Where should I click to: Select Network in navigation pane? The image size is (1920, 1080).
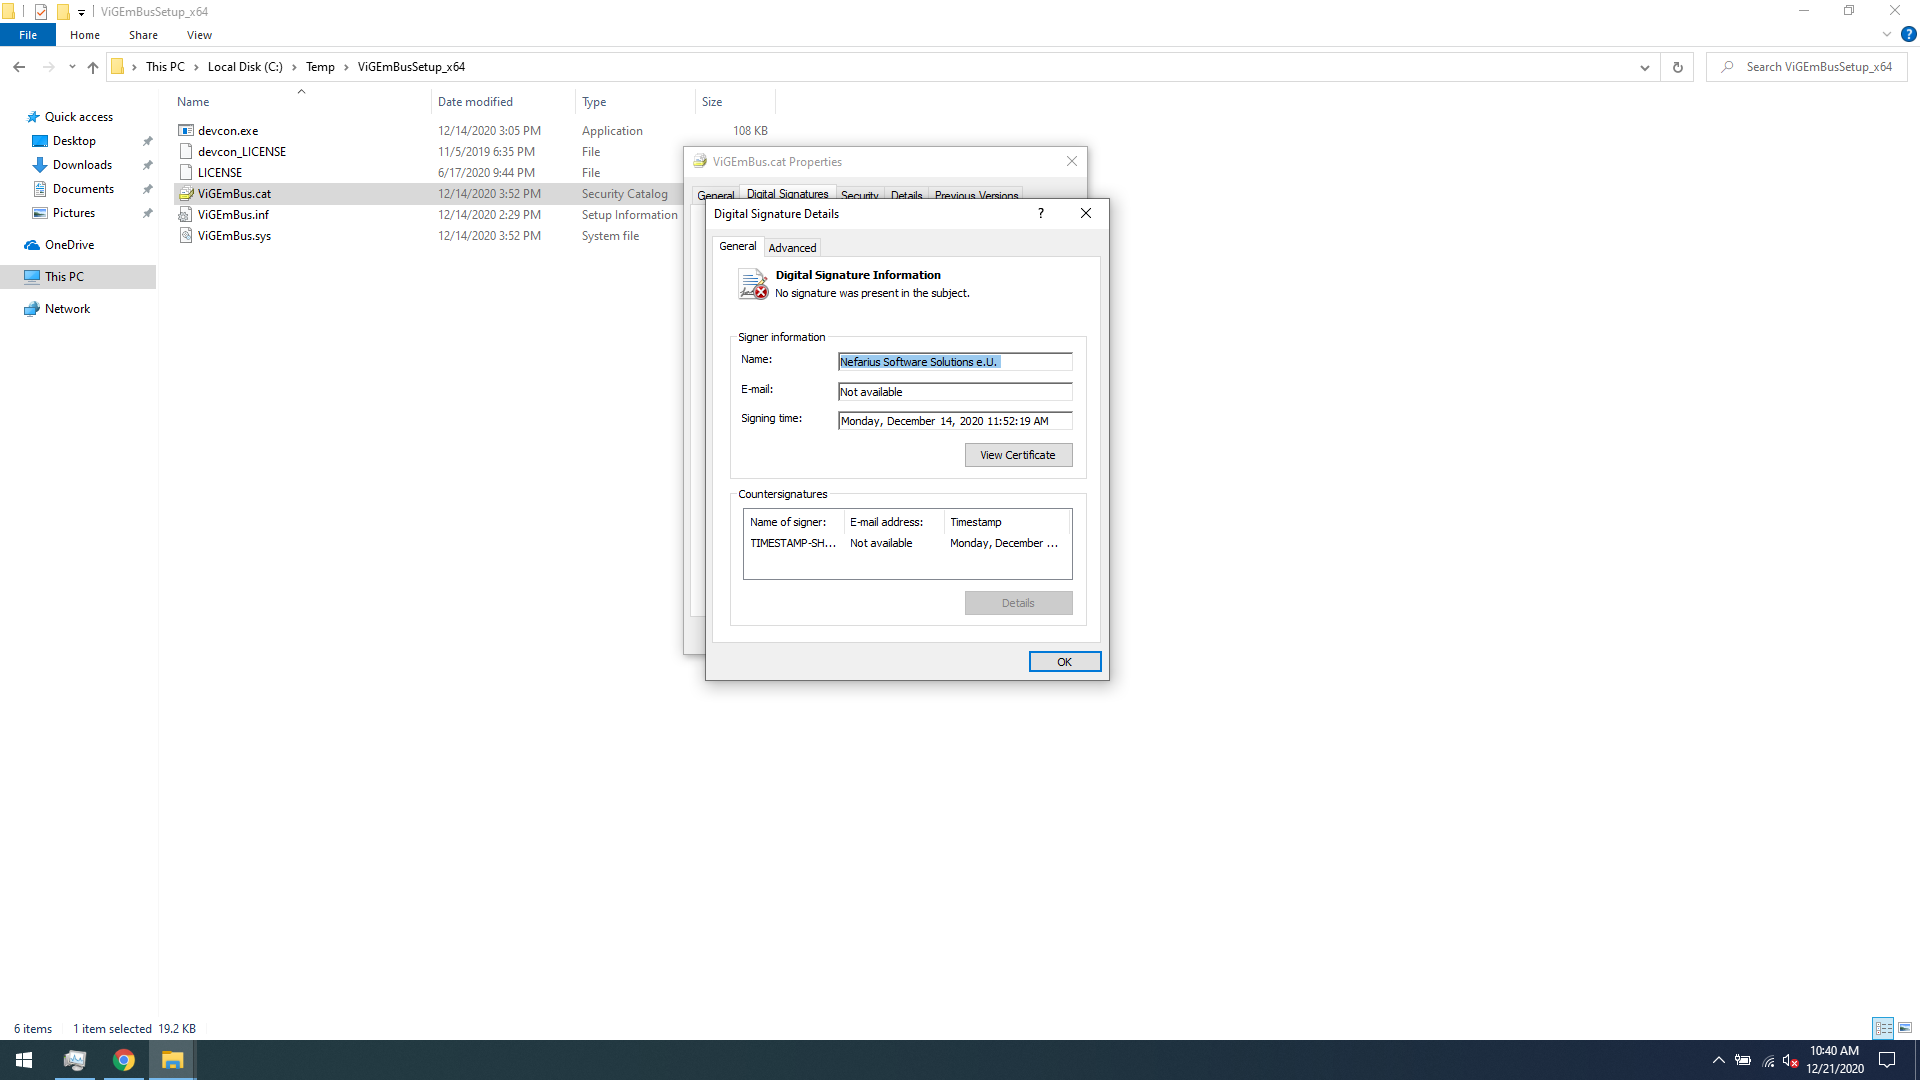click(x=67, y=309)
